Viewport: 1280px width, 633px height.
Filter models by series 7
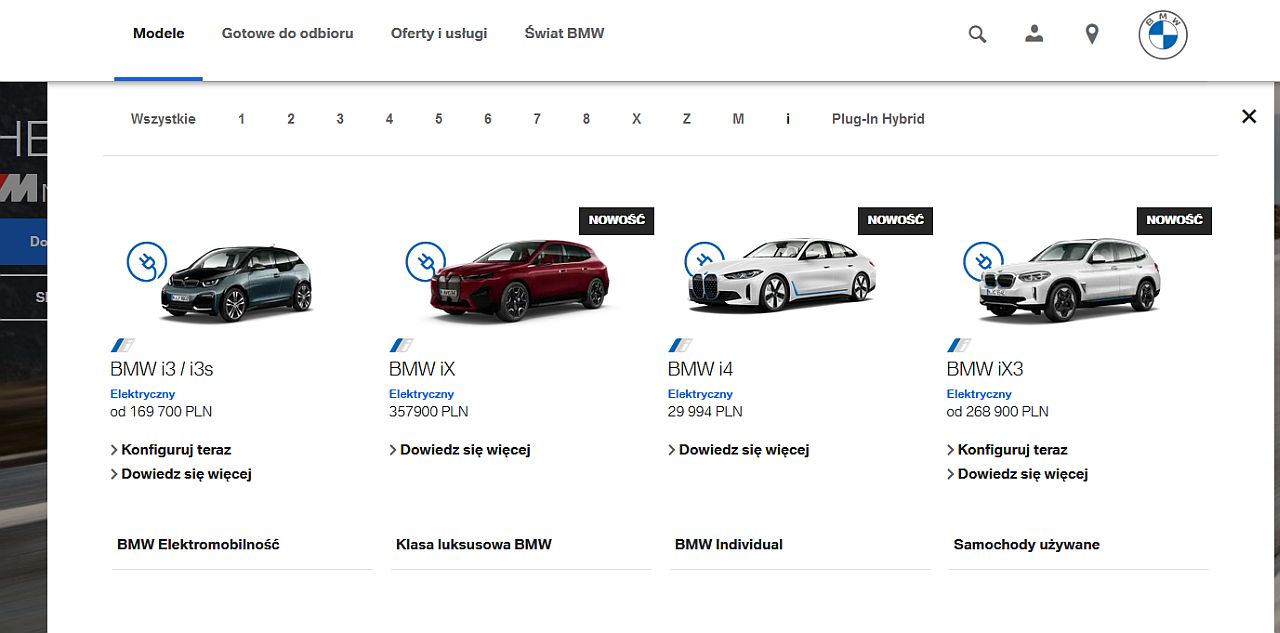(x=537, y=119)
